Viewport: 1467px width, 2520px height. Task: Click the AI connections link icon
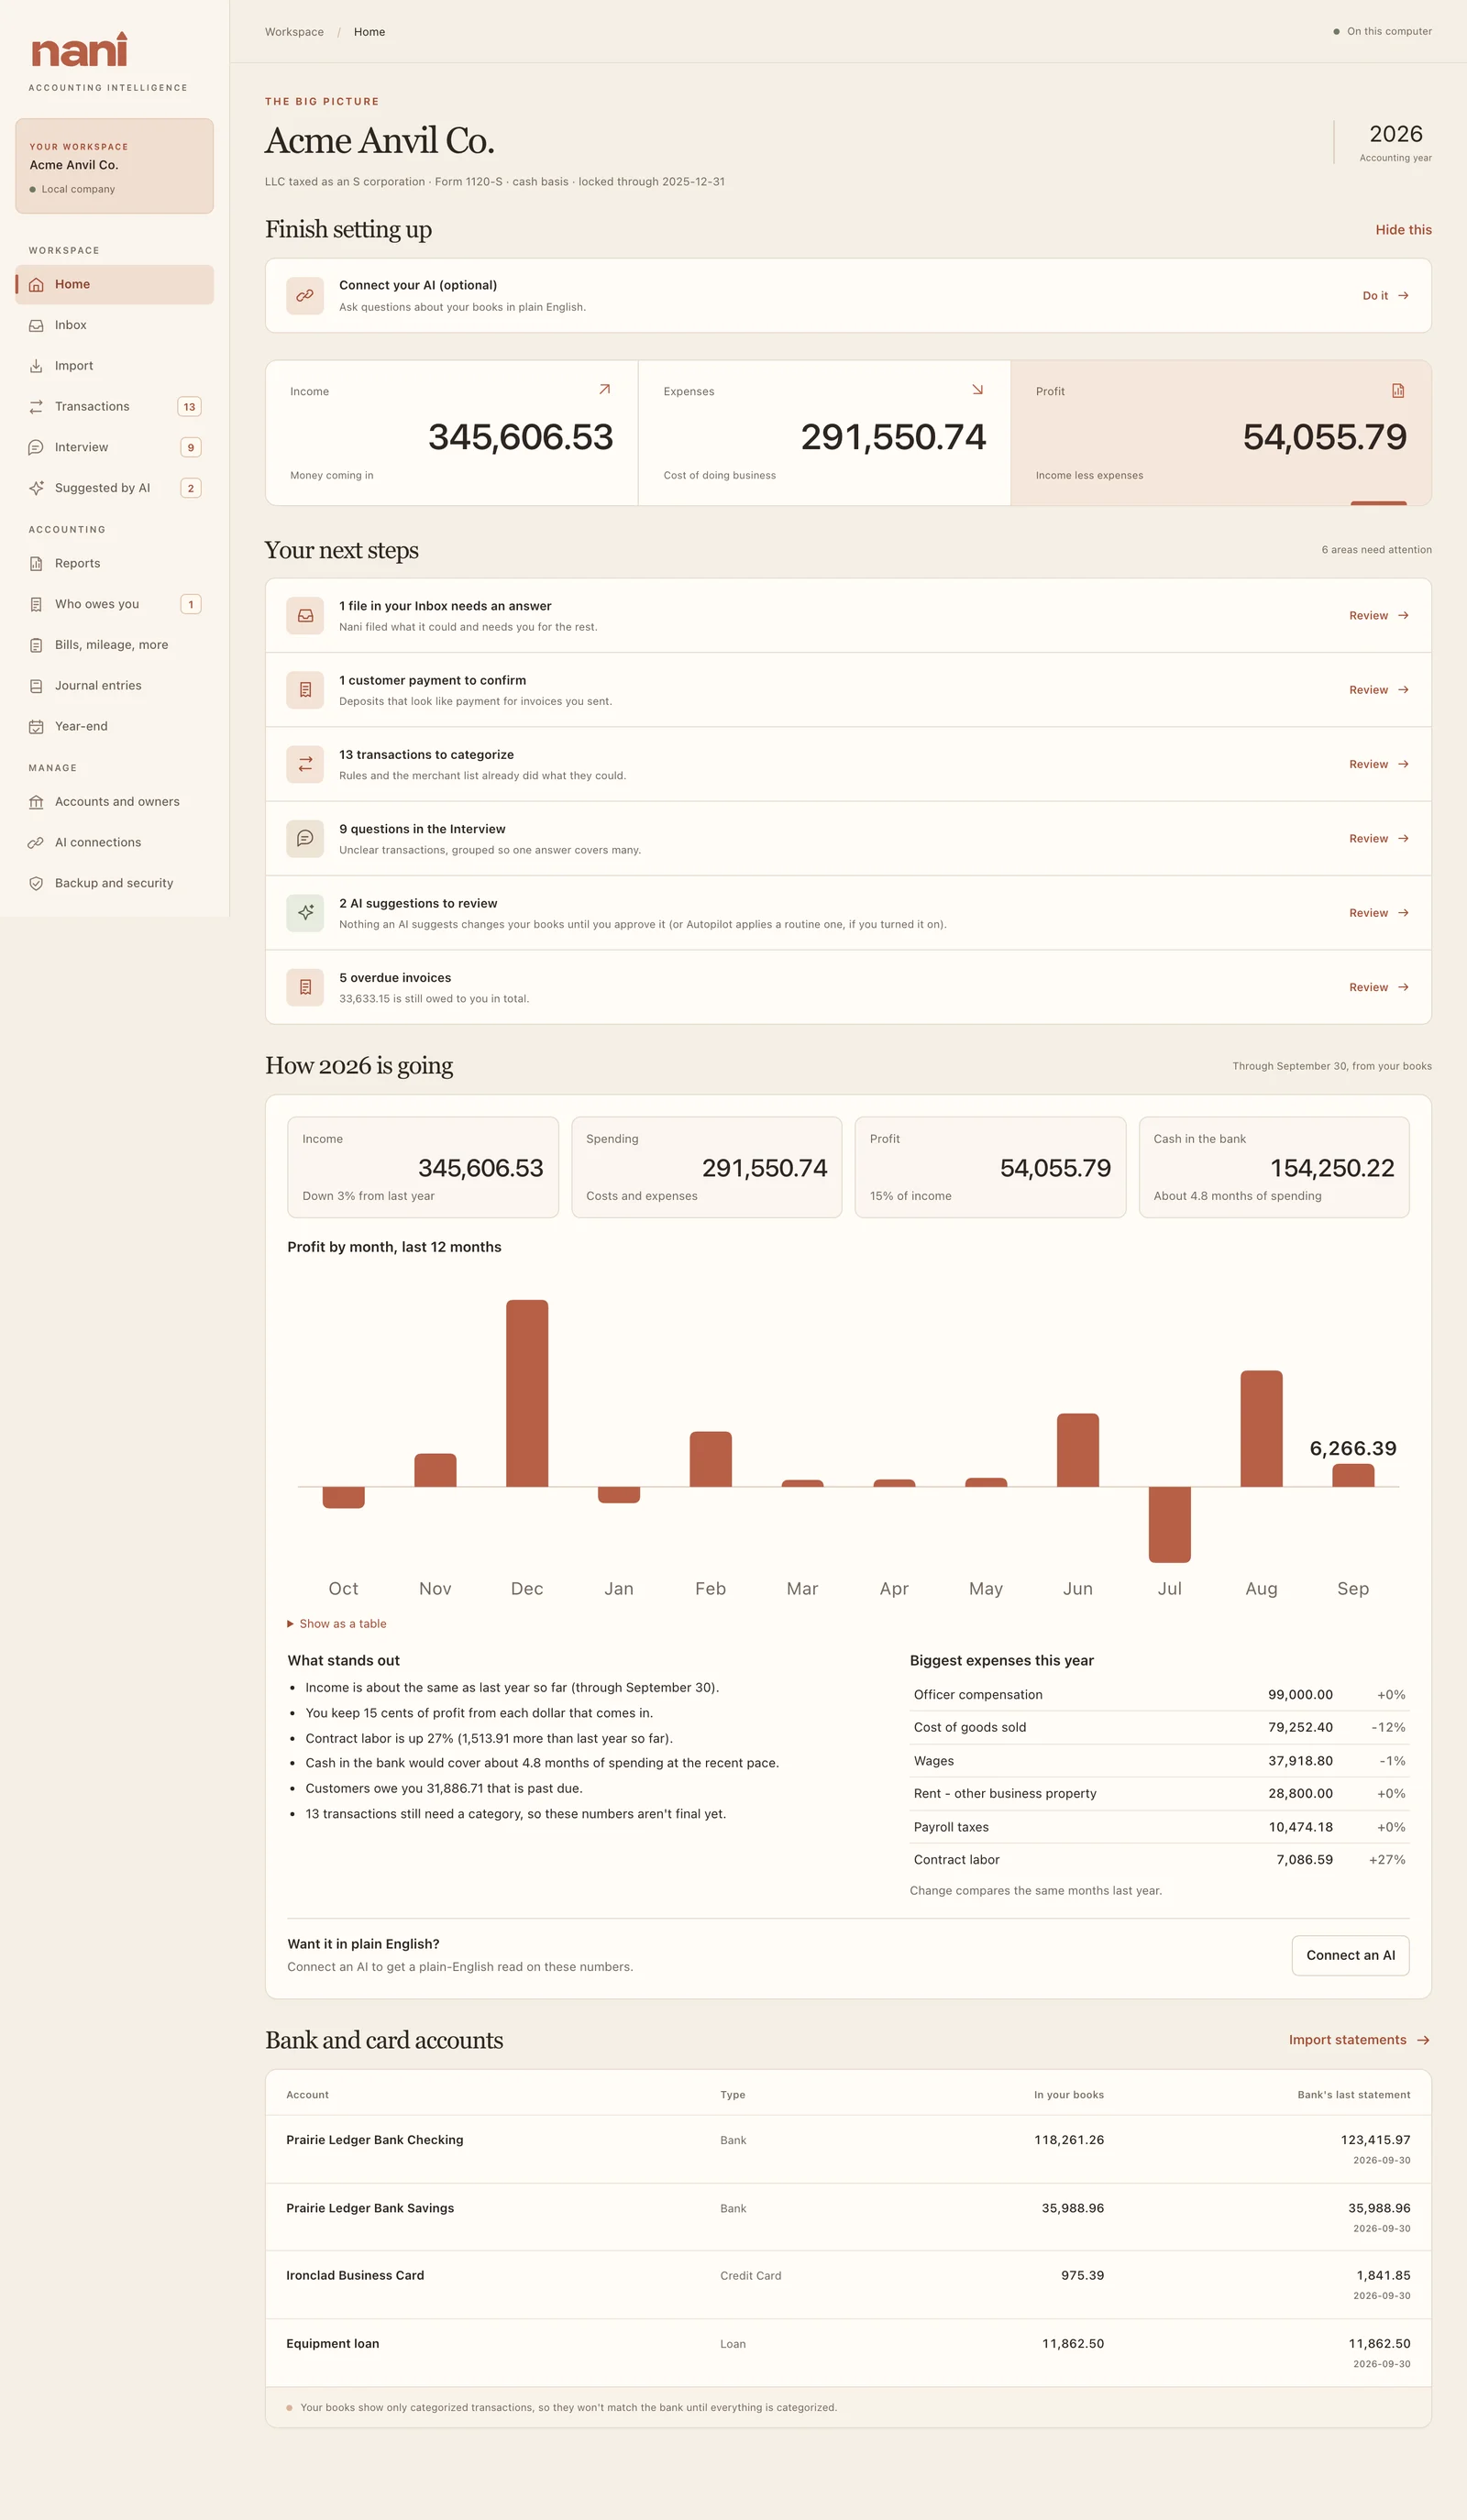pyautogui.click(x=36, y=843)
